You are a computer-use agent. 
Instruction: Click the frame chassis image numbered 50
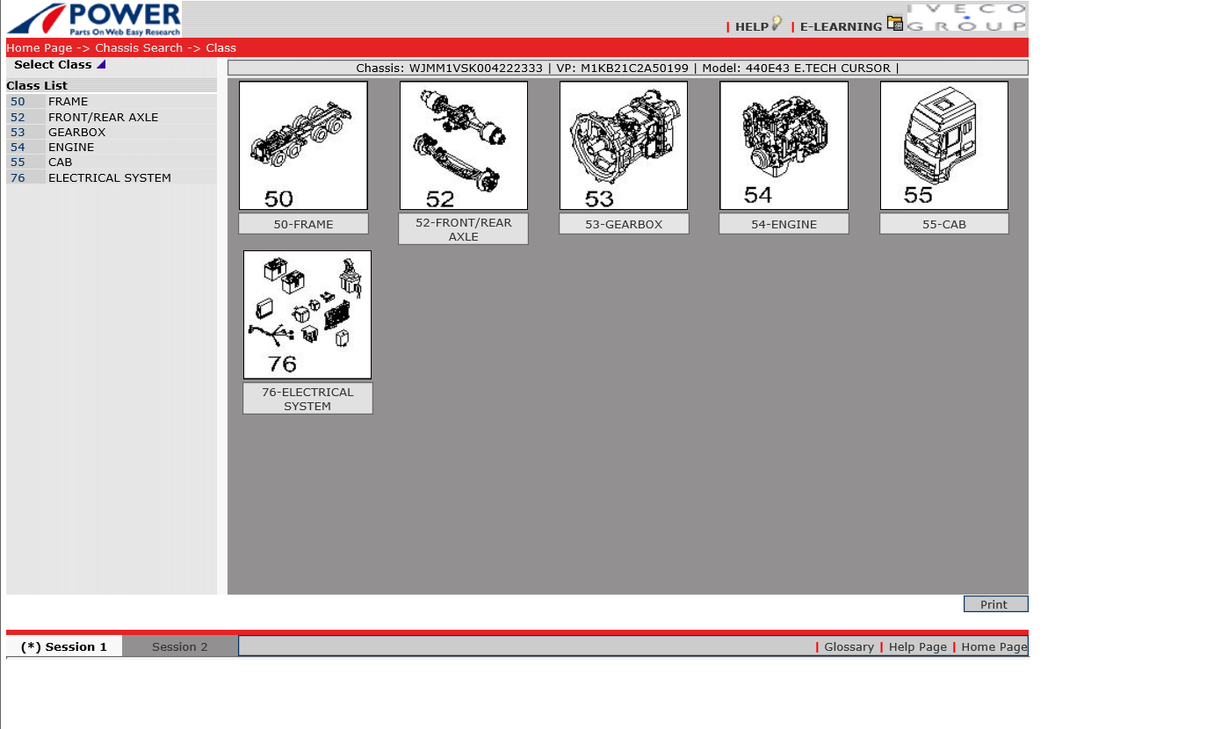pyautogui.click(x=303, y=145)
